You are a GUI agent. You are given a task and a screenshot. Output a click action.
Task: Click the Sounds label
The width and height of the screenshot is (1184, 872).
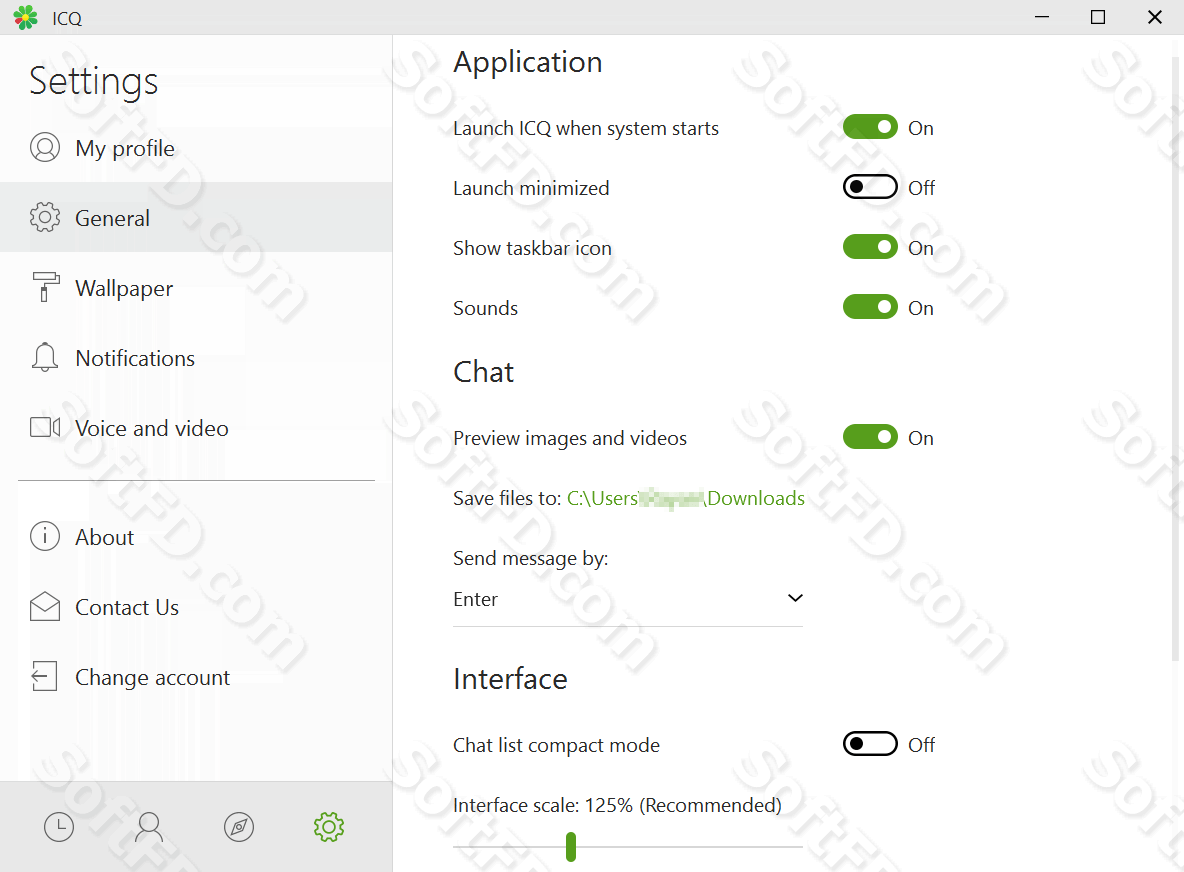pos(486,308)
